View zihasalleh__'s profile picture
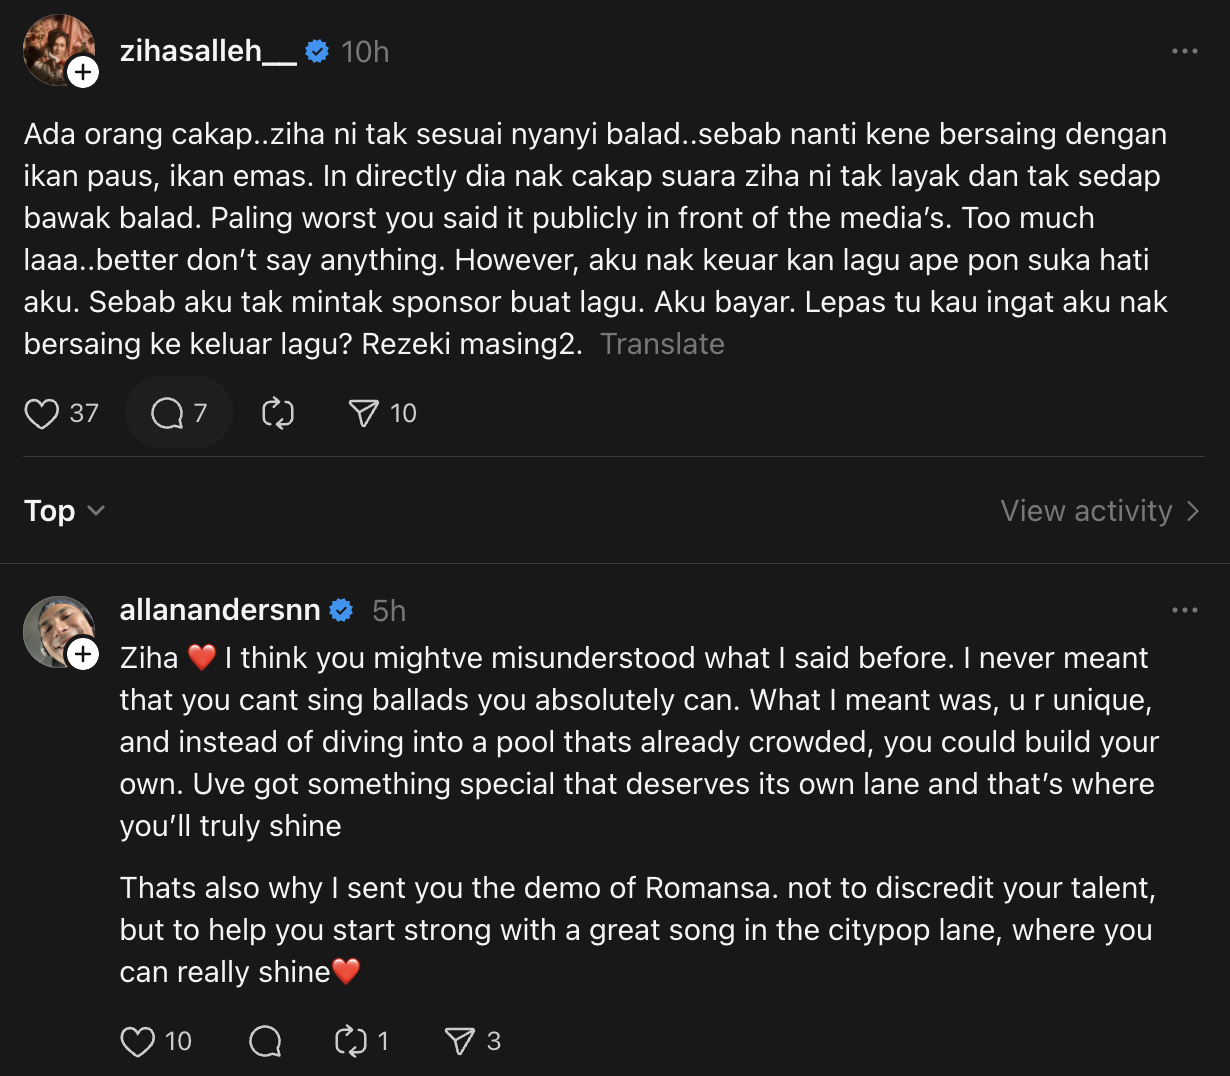Screen dimensions: 1230x1076 coord(55,46)
